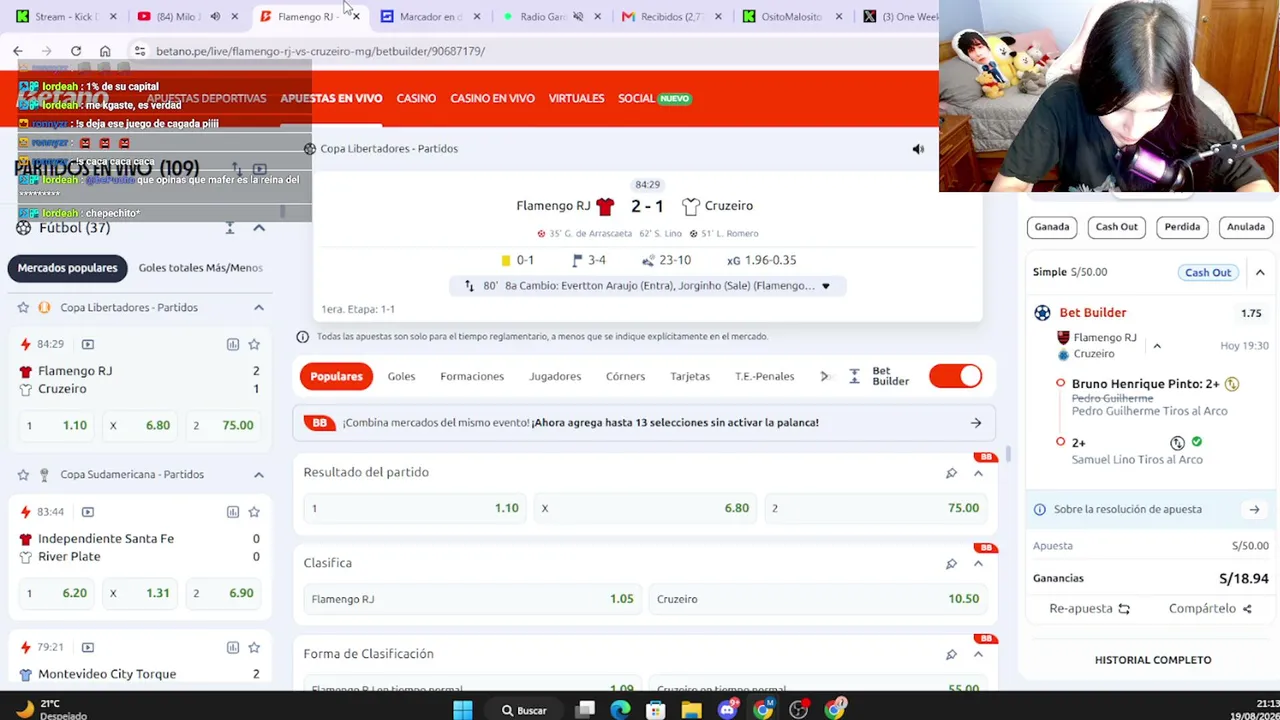This screenshot has height=720, width=1280.
Task: Click the swap icon beside Samuel Lino selection
Action: click(1177, 443)
